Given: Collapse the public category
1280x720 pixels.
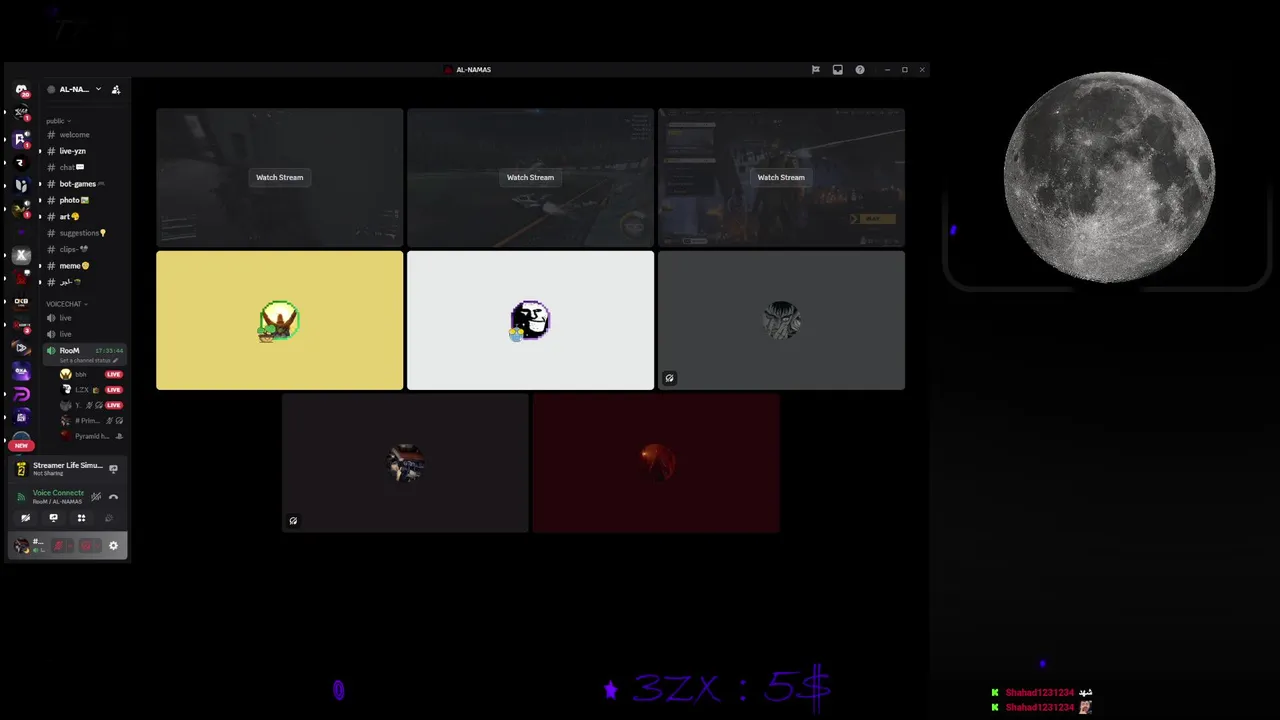Looking at the screenshot, I should coord(58,121).
